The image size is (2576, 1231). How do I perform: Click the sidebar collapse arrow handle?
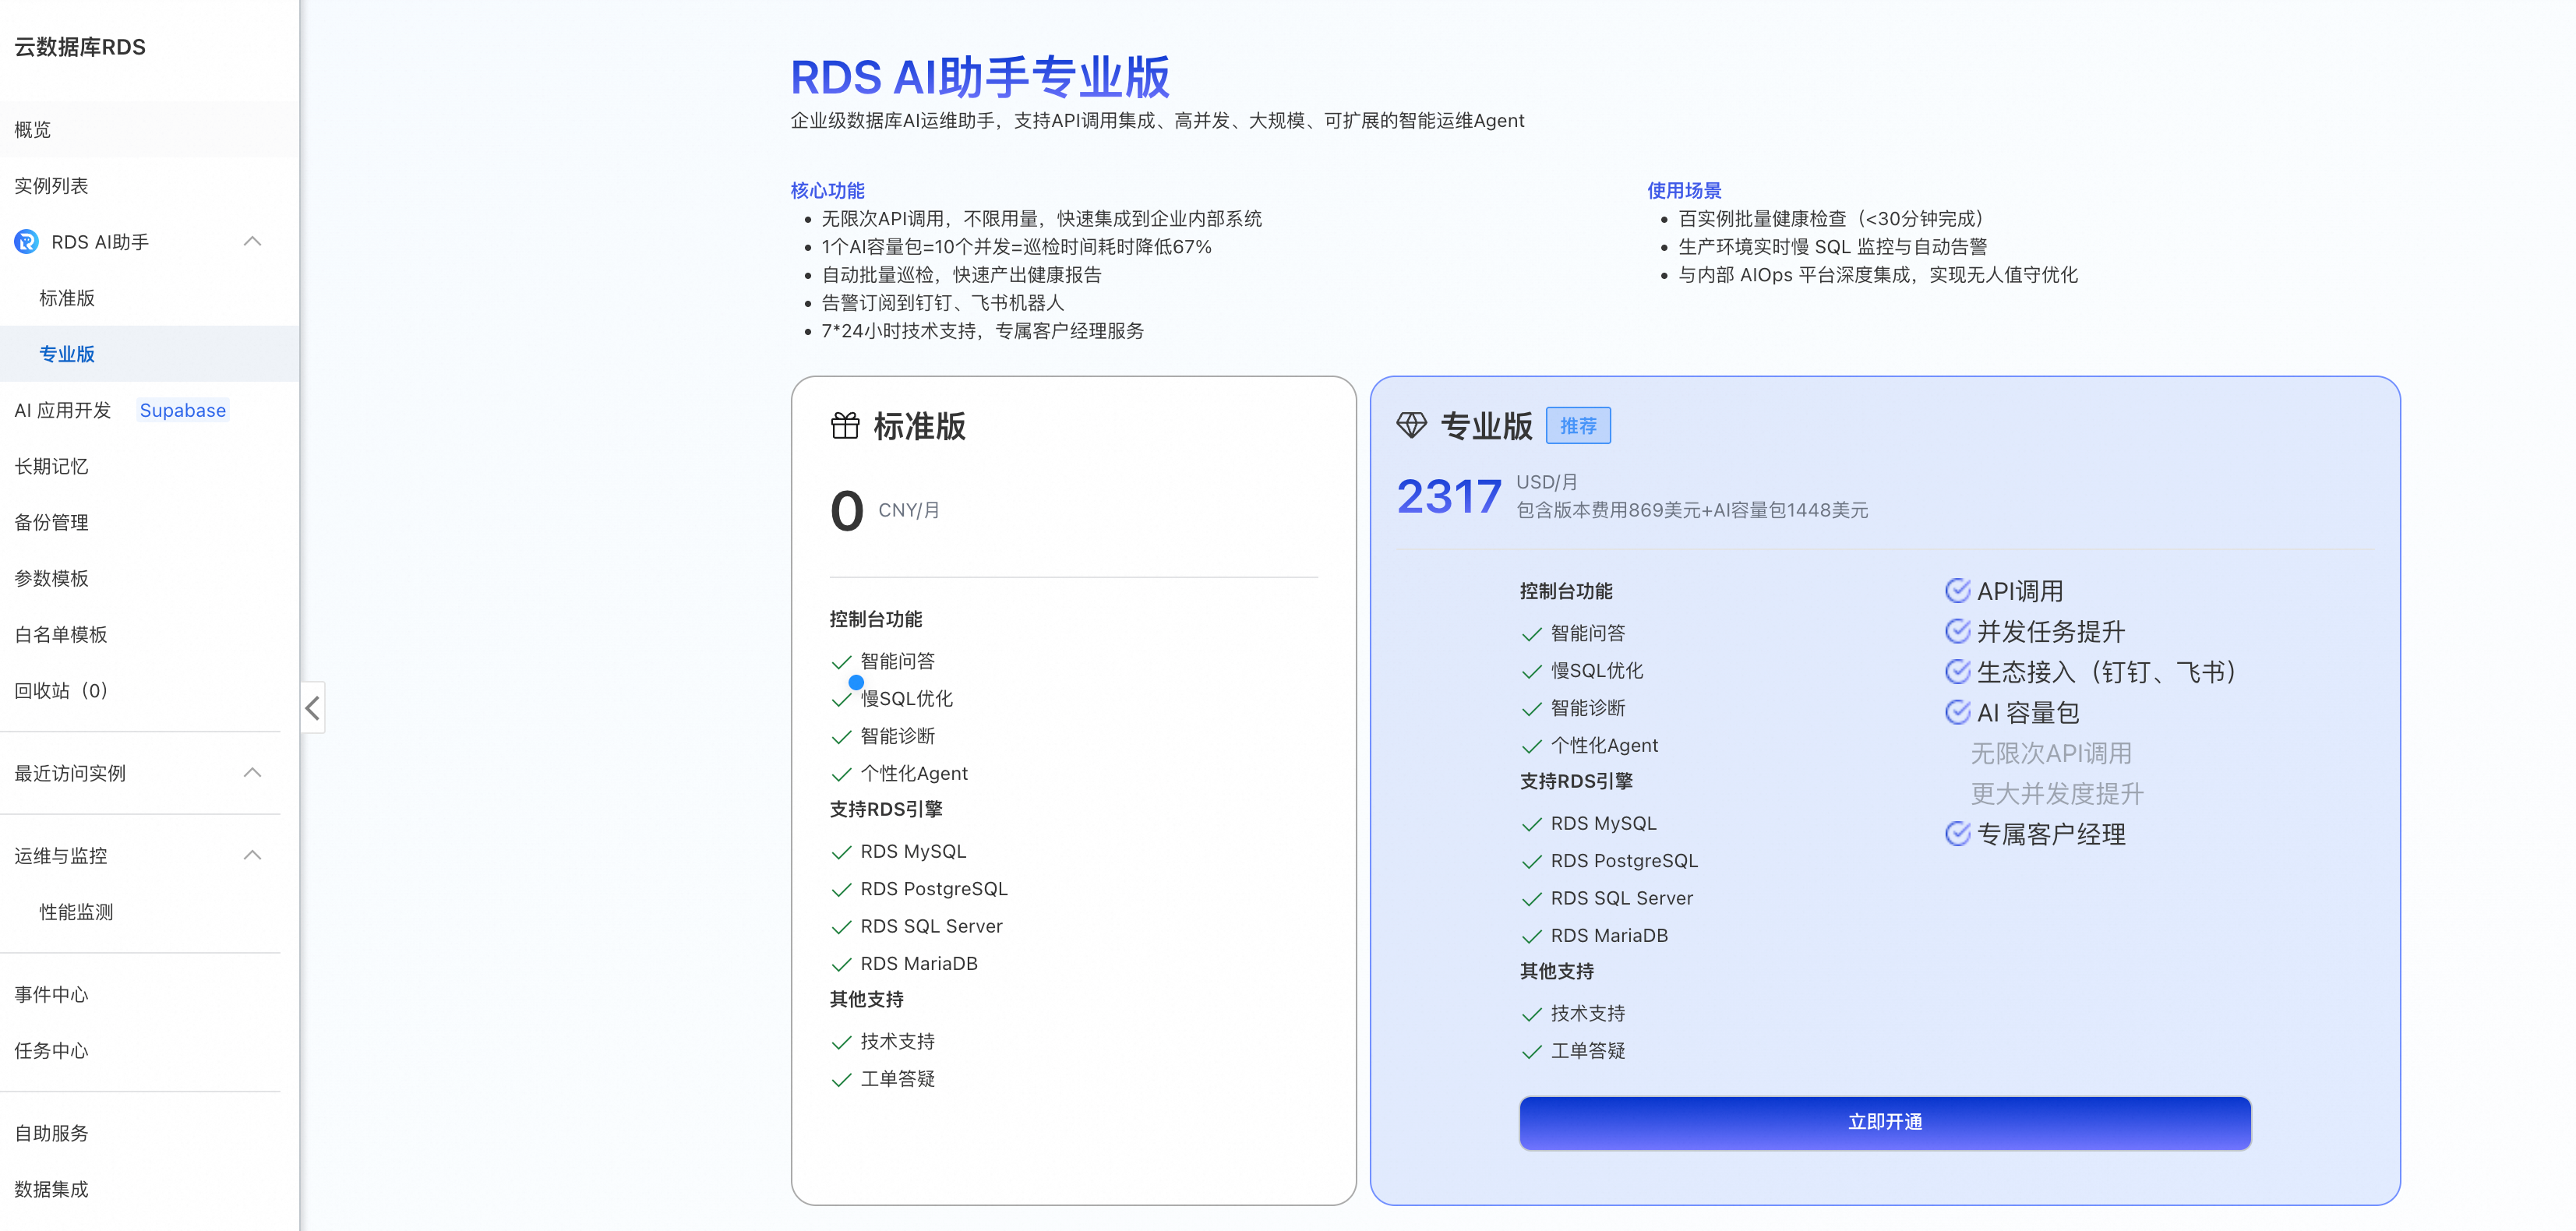313,708
